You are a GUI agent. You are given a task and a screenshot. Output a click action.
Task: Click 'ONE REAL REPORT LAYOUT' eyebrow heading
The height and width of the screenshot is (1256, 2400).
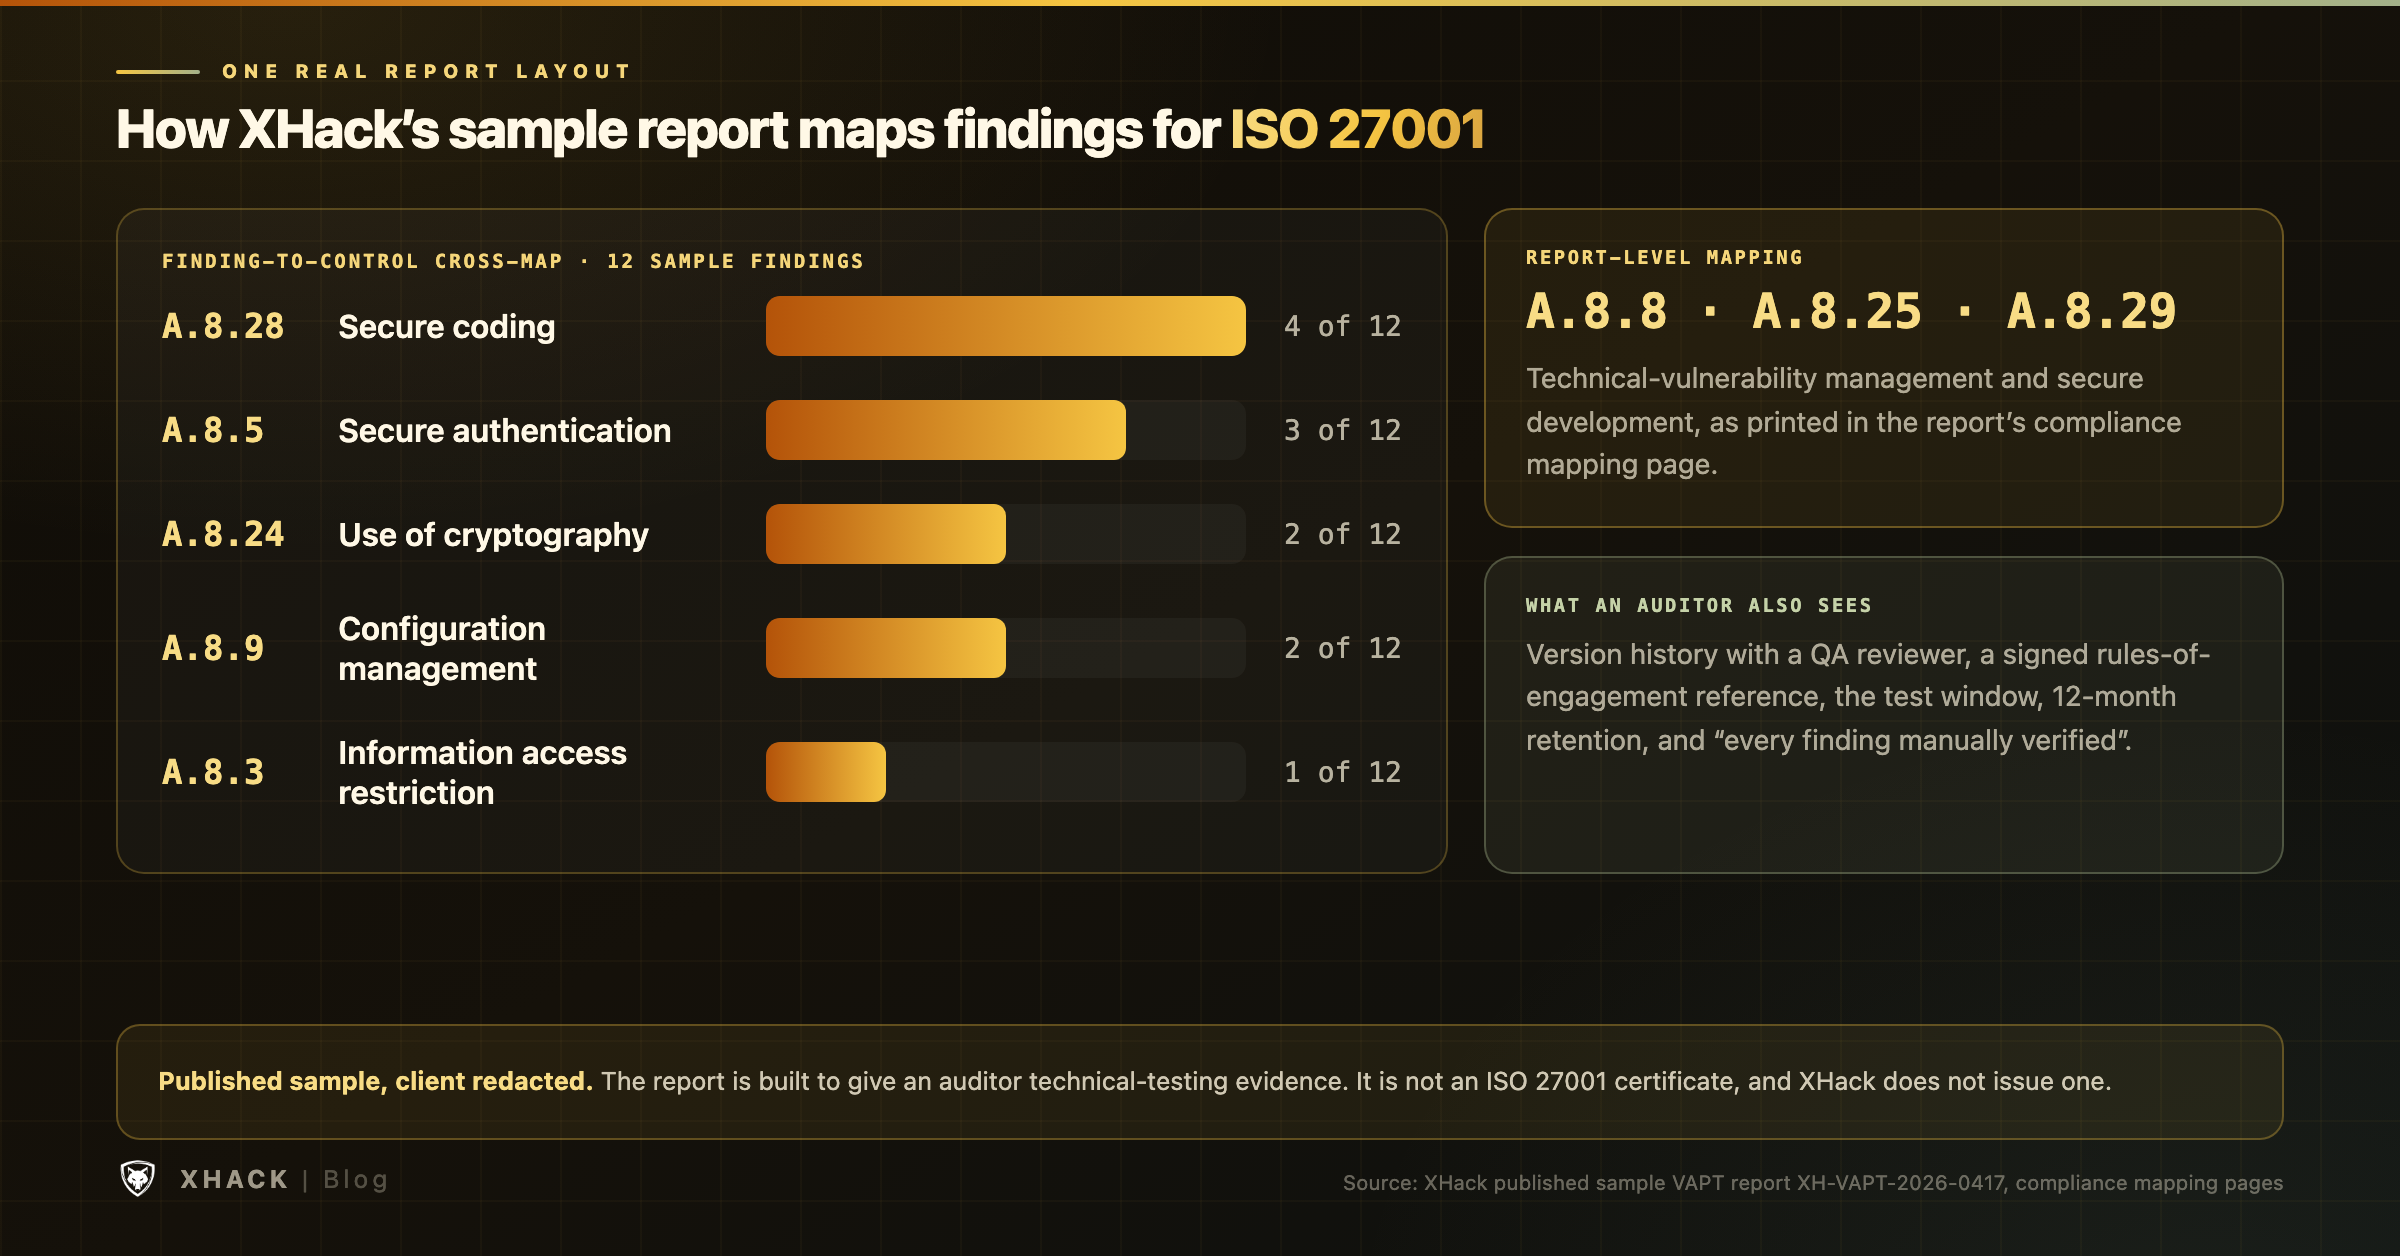point(426,71)
